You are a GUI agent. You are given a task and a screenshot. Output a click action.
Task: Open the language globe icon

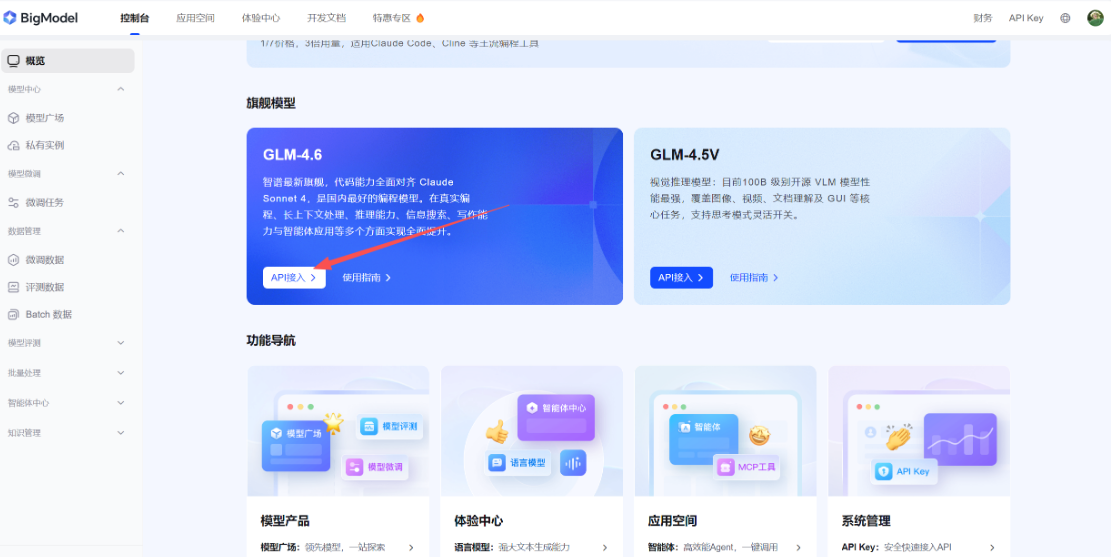tap(1065, 18)
